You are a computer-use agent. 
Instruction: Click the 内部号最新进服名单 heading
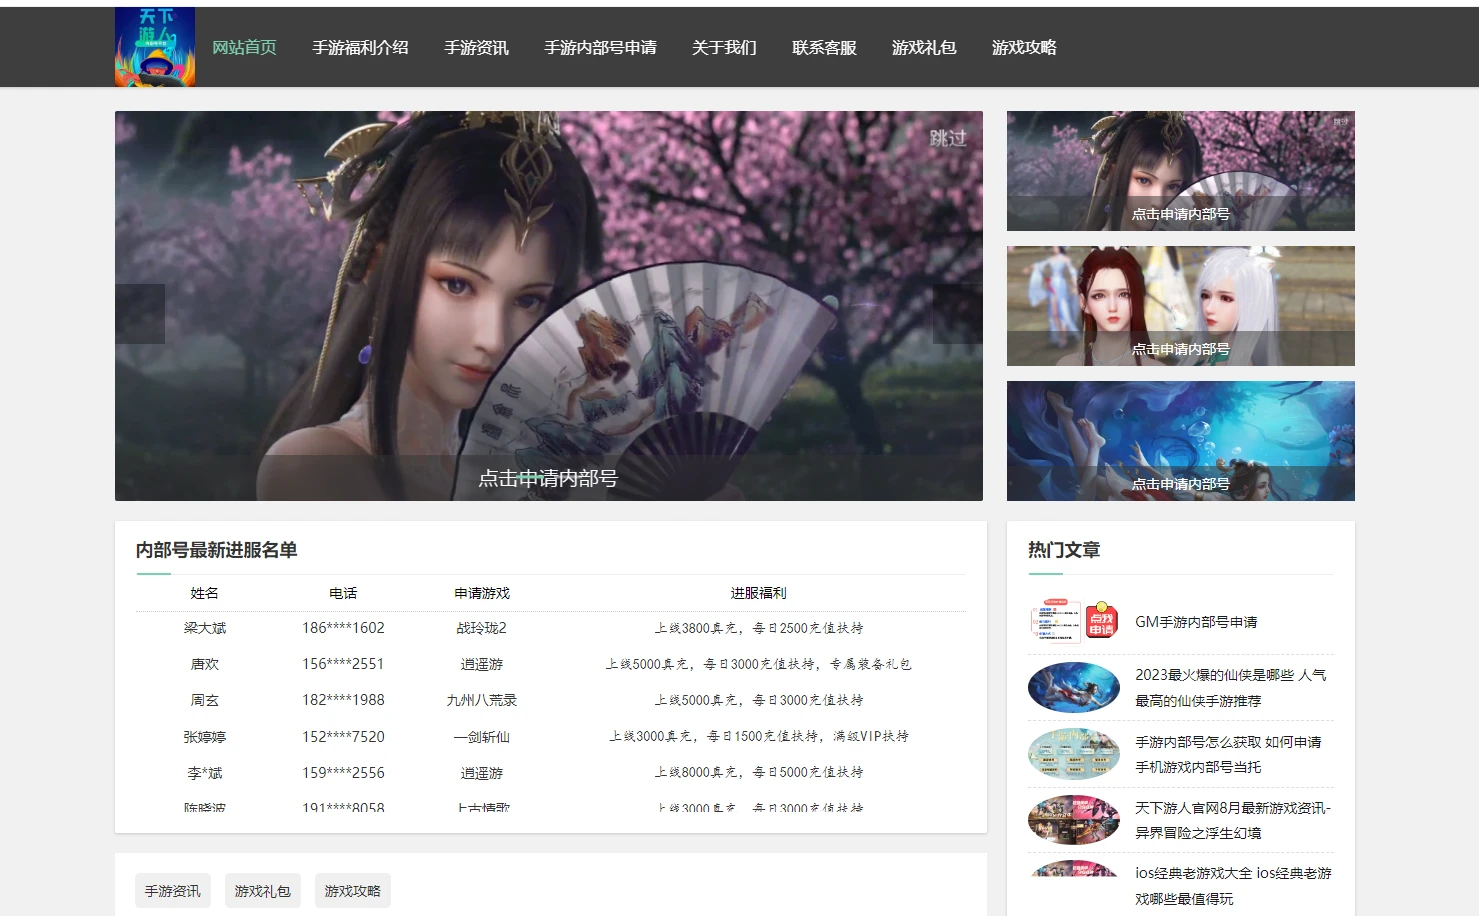pyautogui.click(x=217, y=550)
